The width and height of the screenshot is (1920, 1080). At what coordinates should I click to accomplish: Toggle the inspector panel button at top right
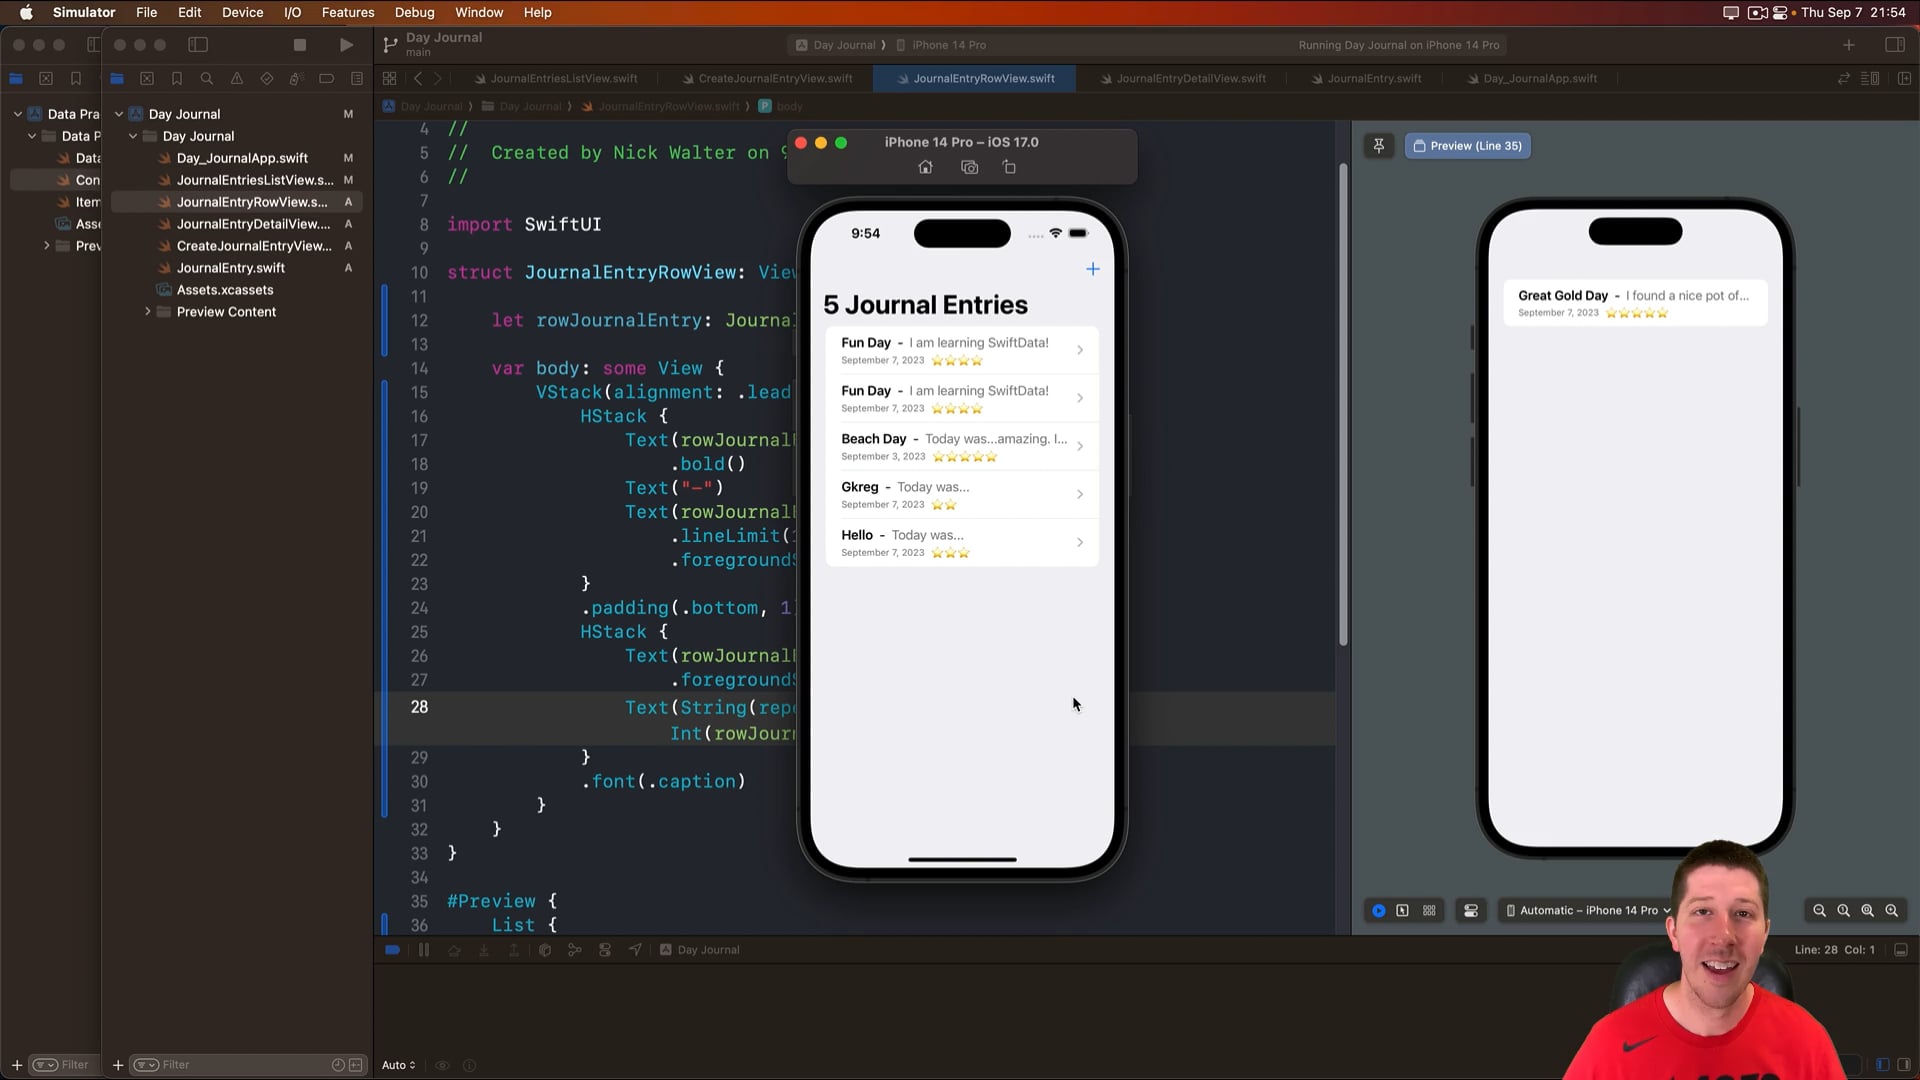pyautogui.click(x=1894, y=45)
